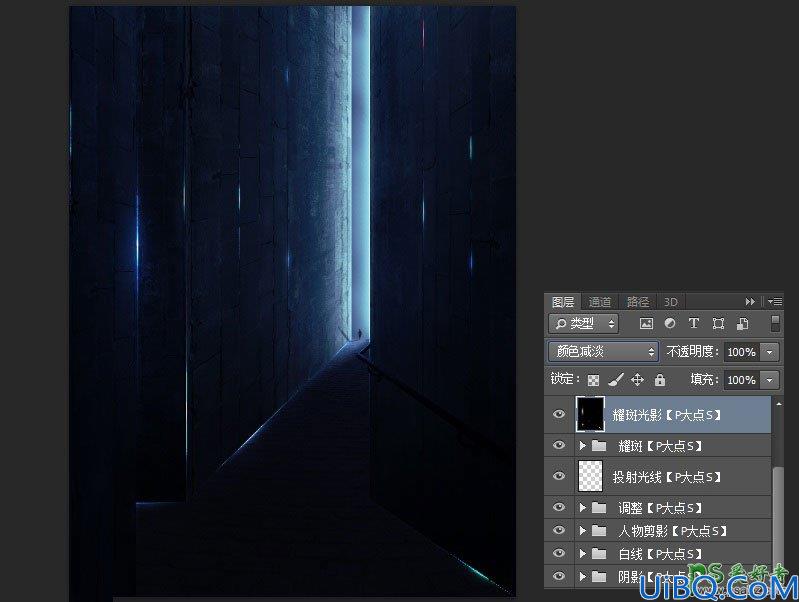The width and height of the screenshot is (799, 602).
Task: Switch to the 图层 tab
Action: 563,302
